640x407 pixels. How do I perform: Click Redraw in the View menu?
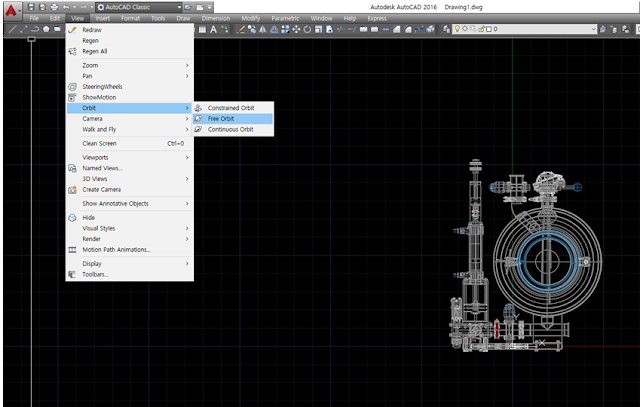[130, 30]
